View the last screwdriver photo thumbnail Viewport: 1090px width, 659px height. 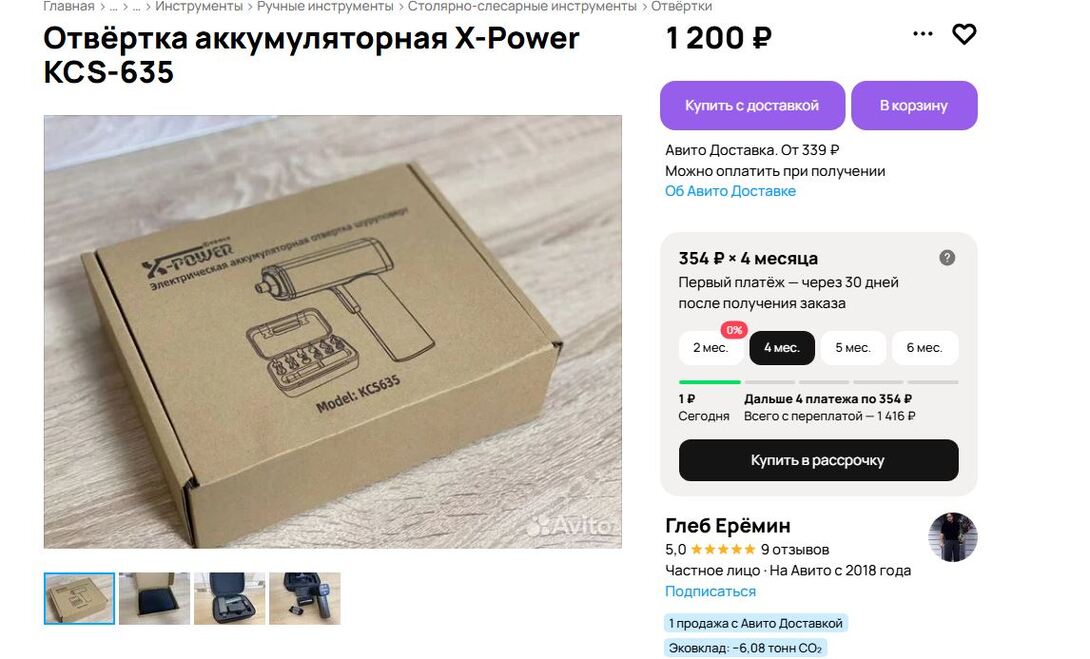point(304,599)
